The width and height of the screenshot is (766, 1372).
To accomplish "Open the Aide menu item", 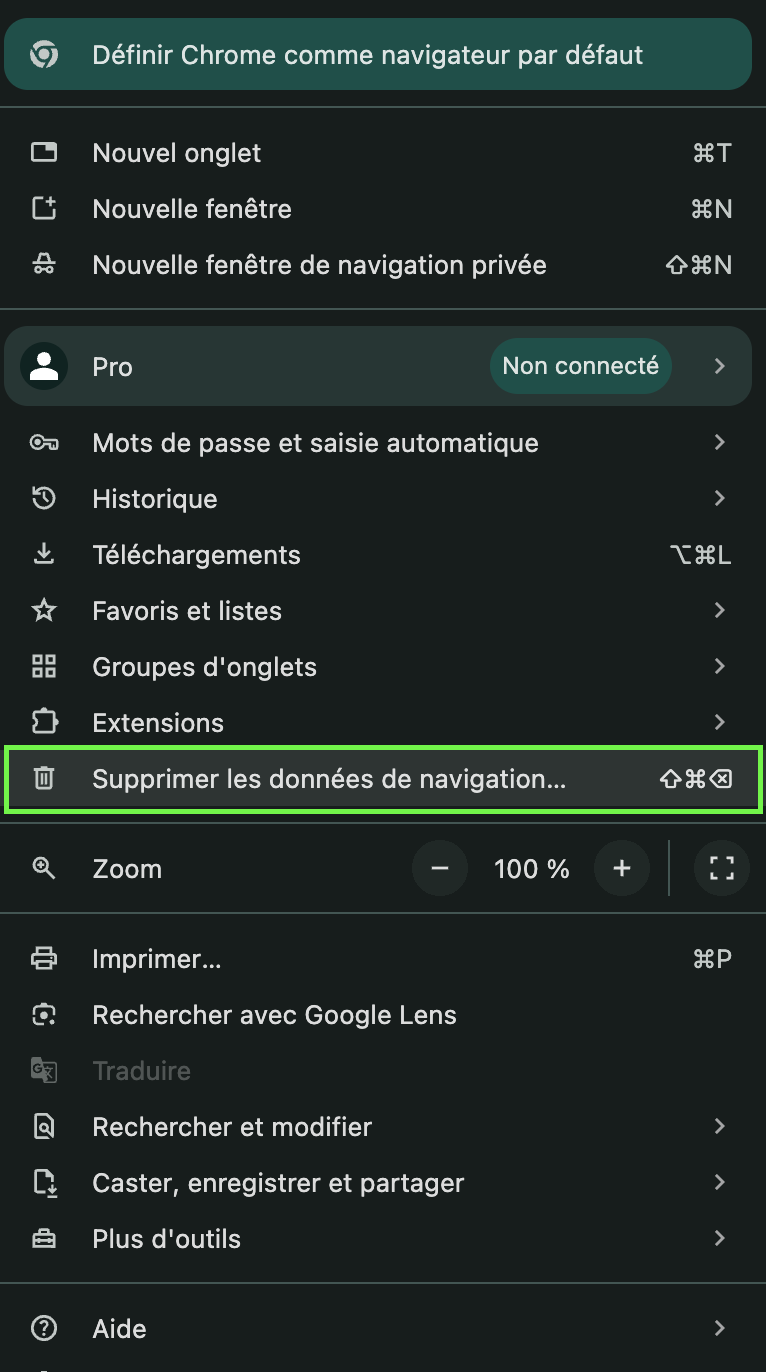I will [x=120, y=1329].
